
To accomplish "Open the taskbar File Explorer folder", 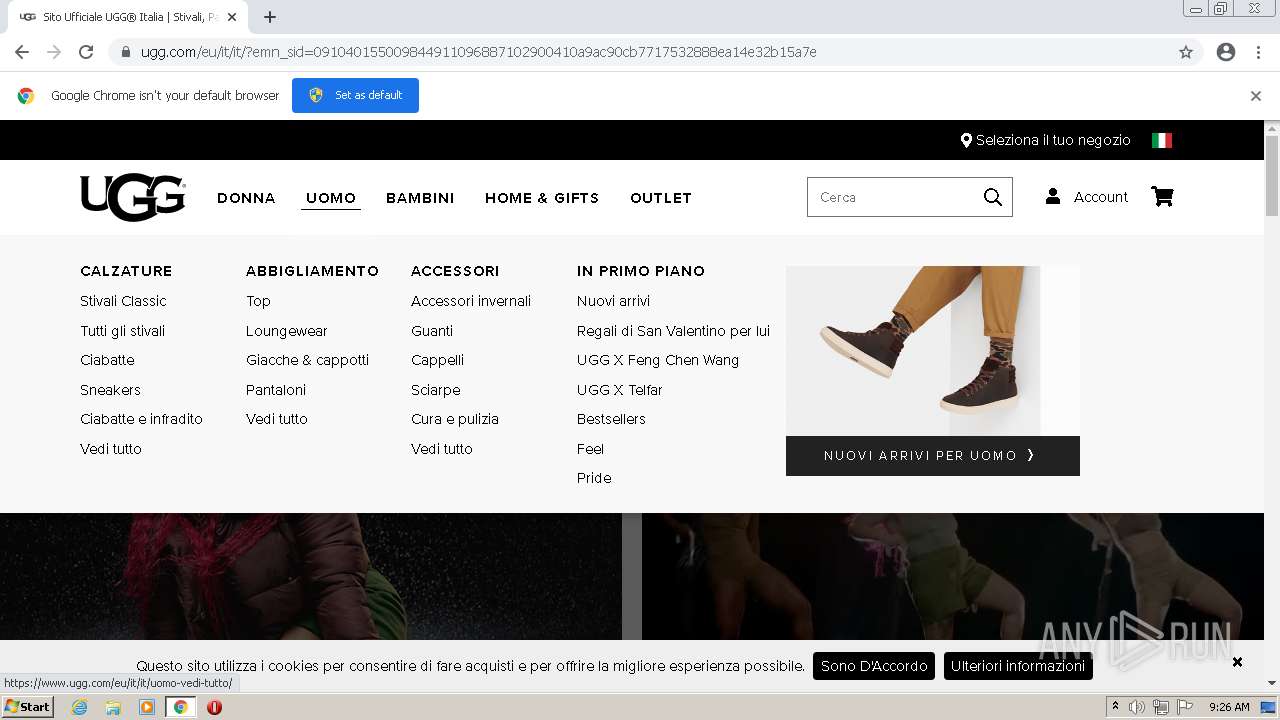I will 113,707.
